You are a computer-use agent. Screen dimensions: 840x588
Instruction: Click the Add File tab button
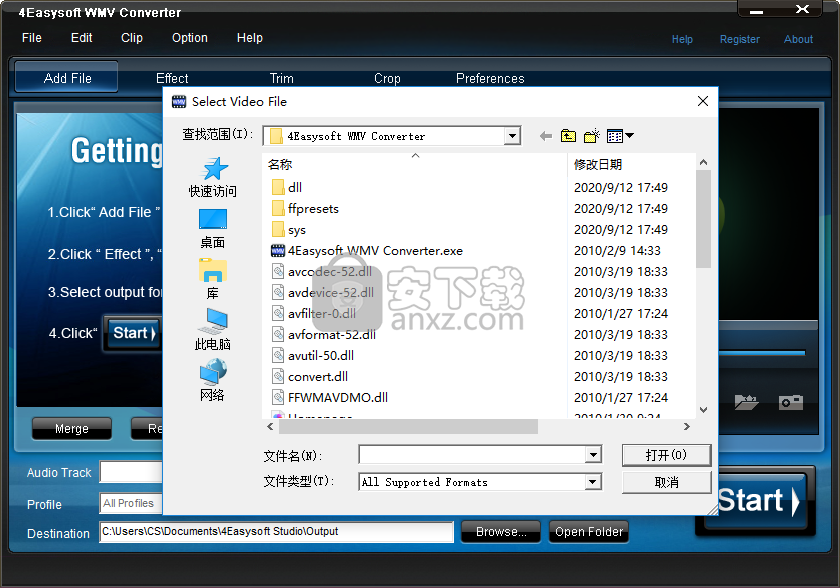click(x=66, y=78)
